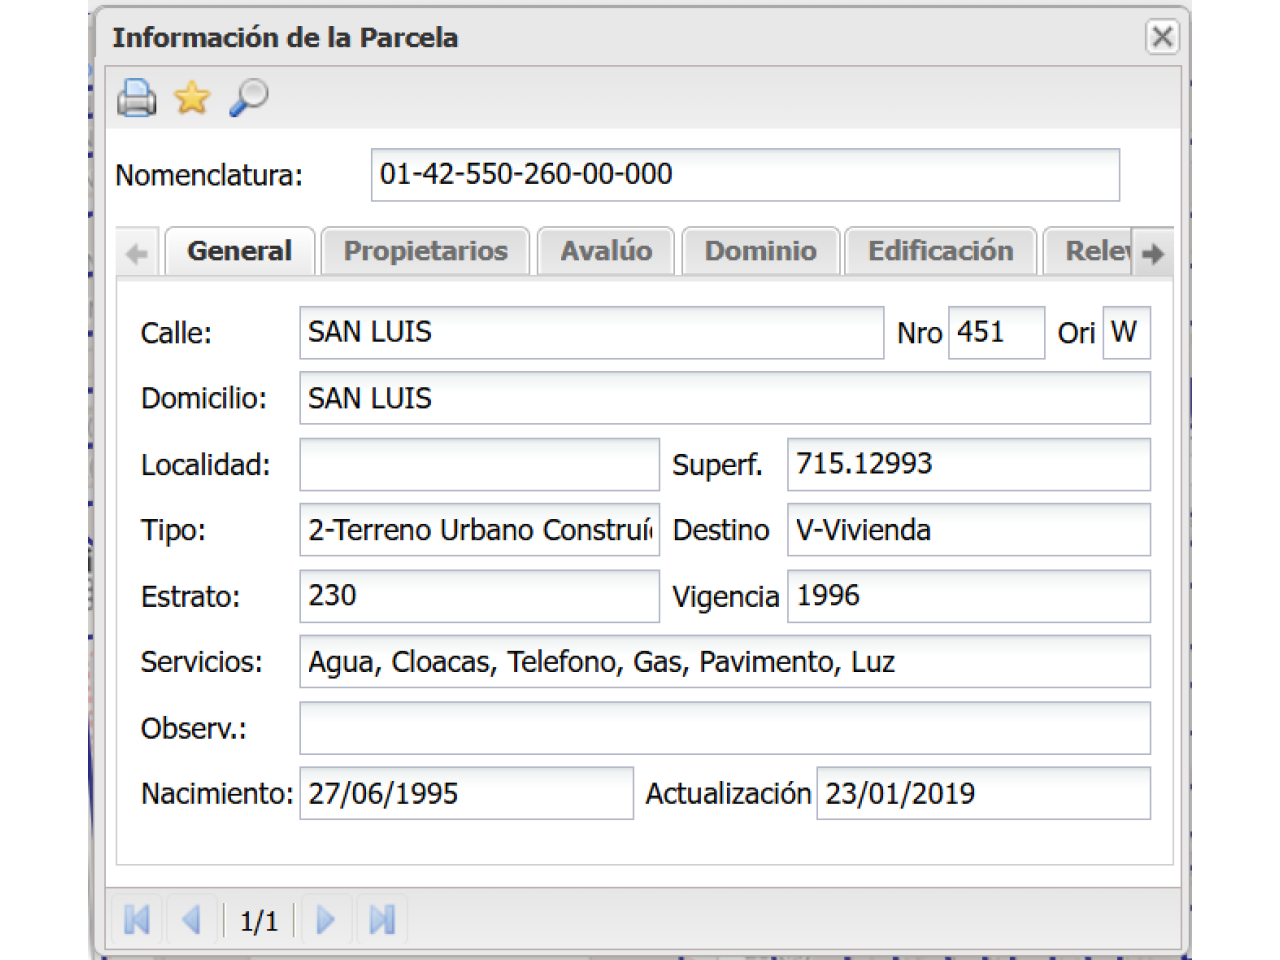Close the Información de la Parcela dialog

(1161, 37)
